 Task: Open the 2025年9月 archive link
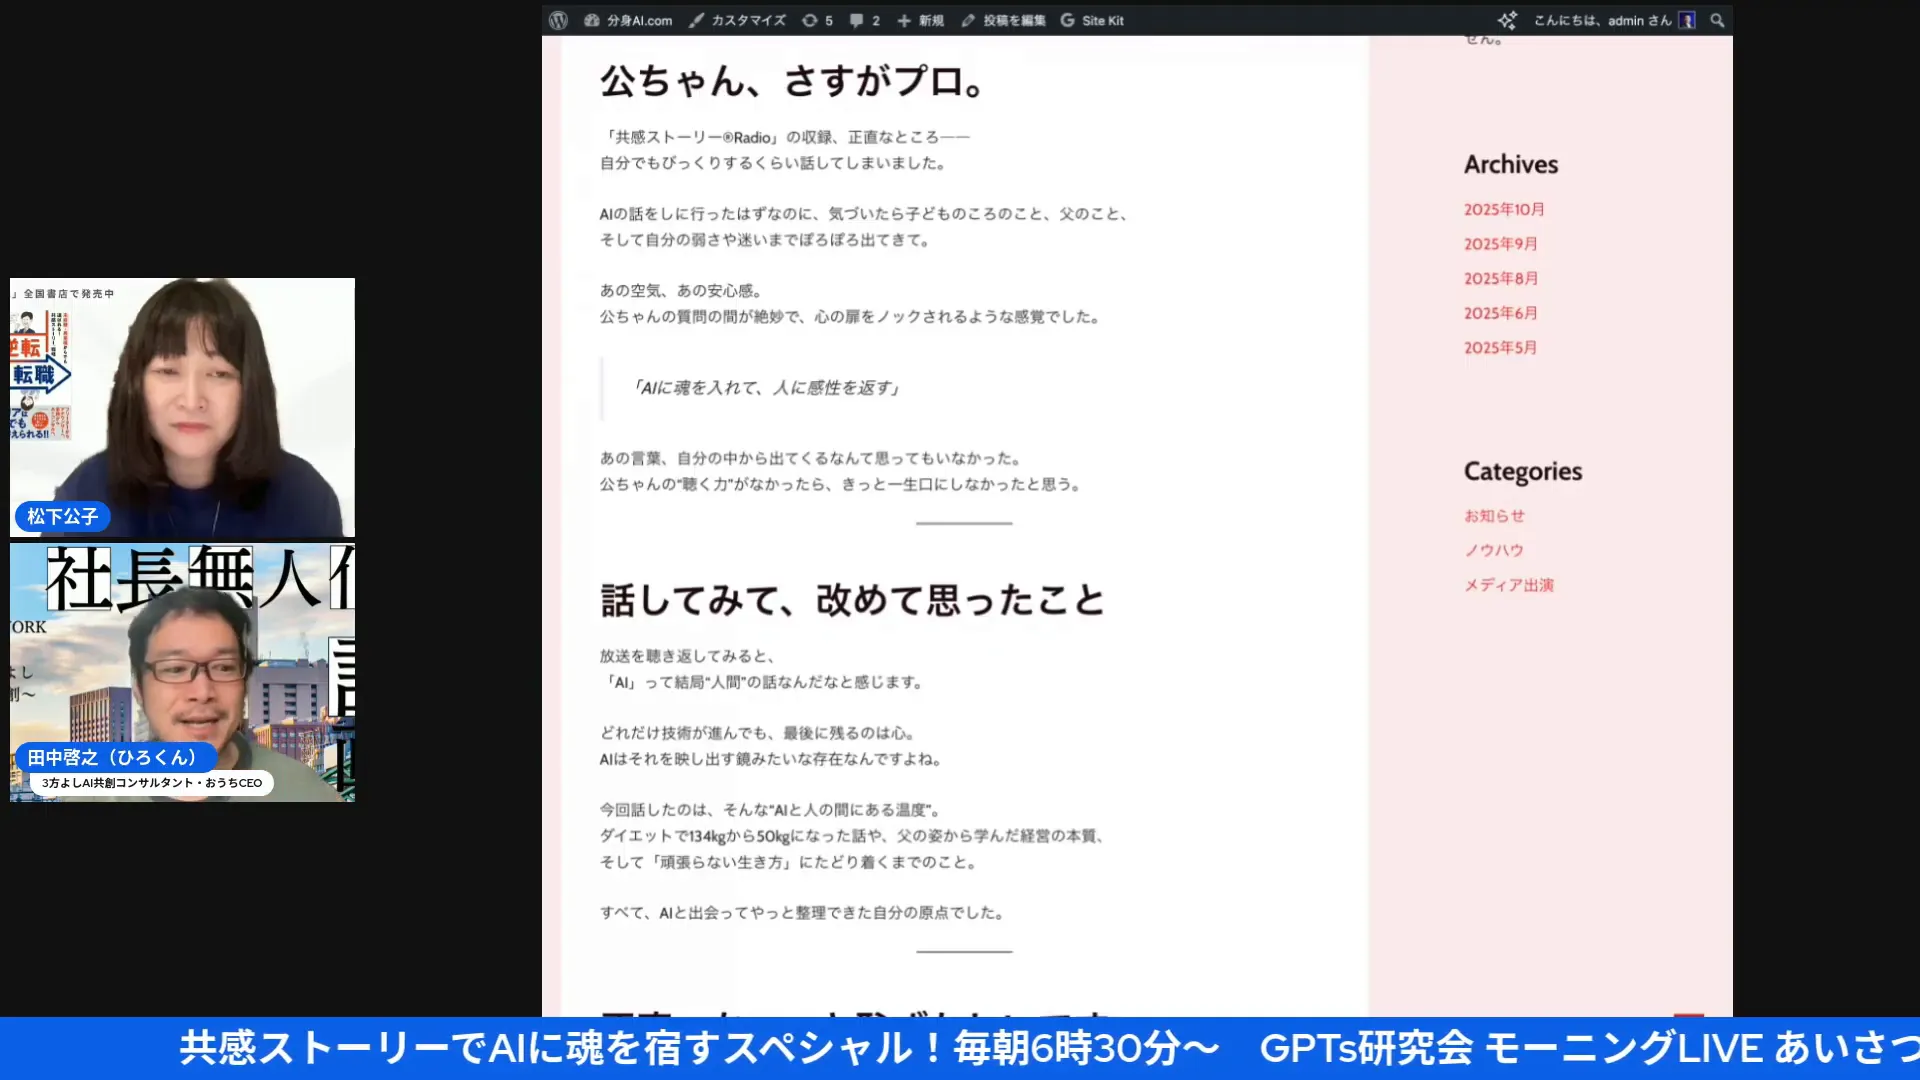(x=1499, y=243)
